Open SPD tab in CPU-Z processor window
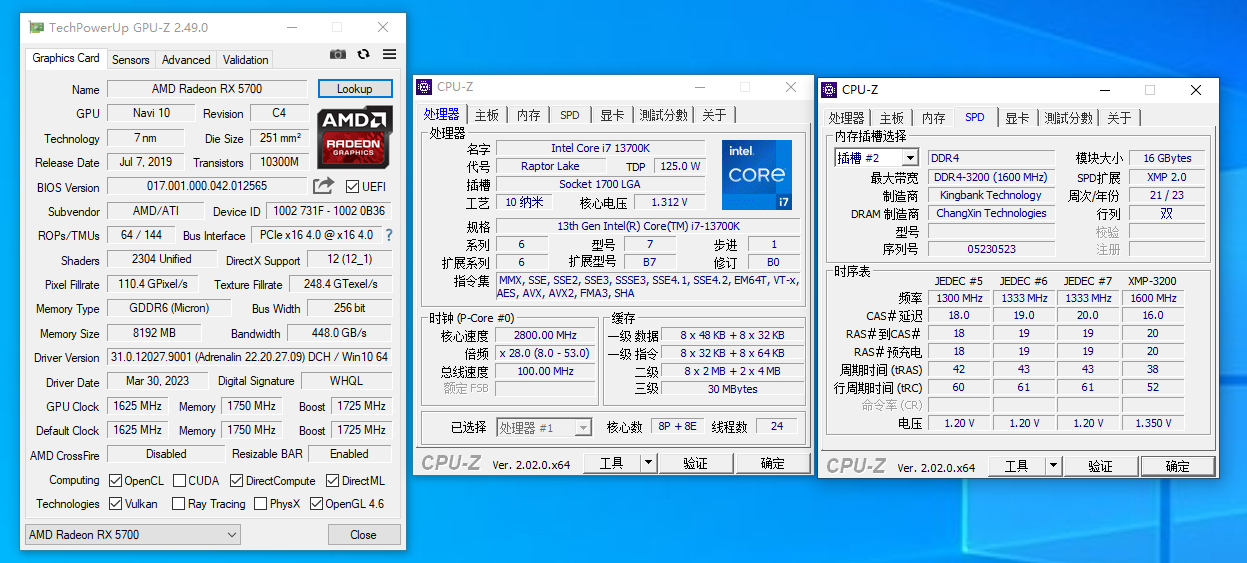The image size is (1247, 563). tap(570, 115)
